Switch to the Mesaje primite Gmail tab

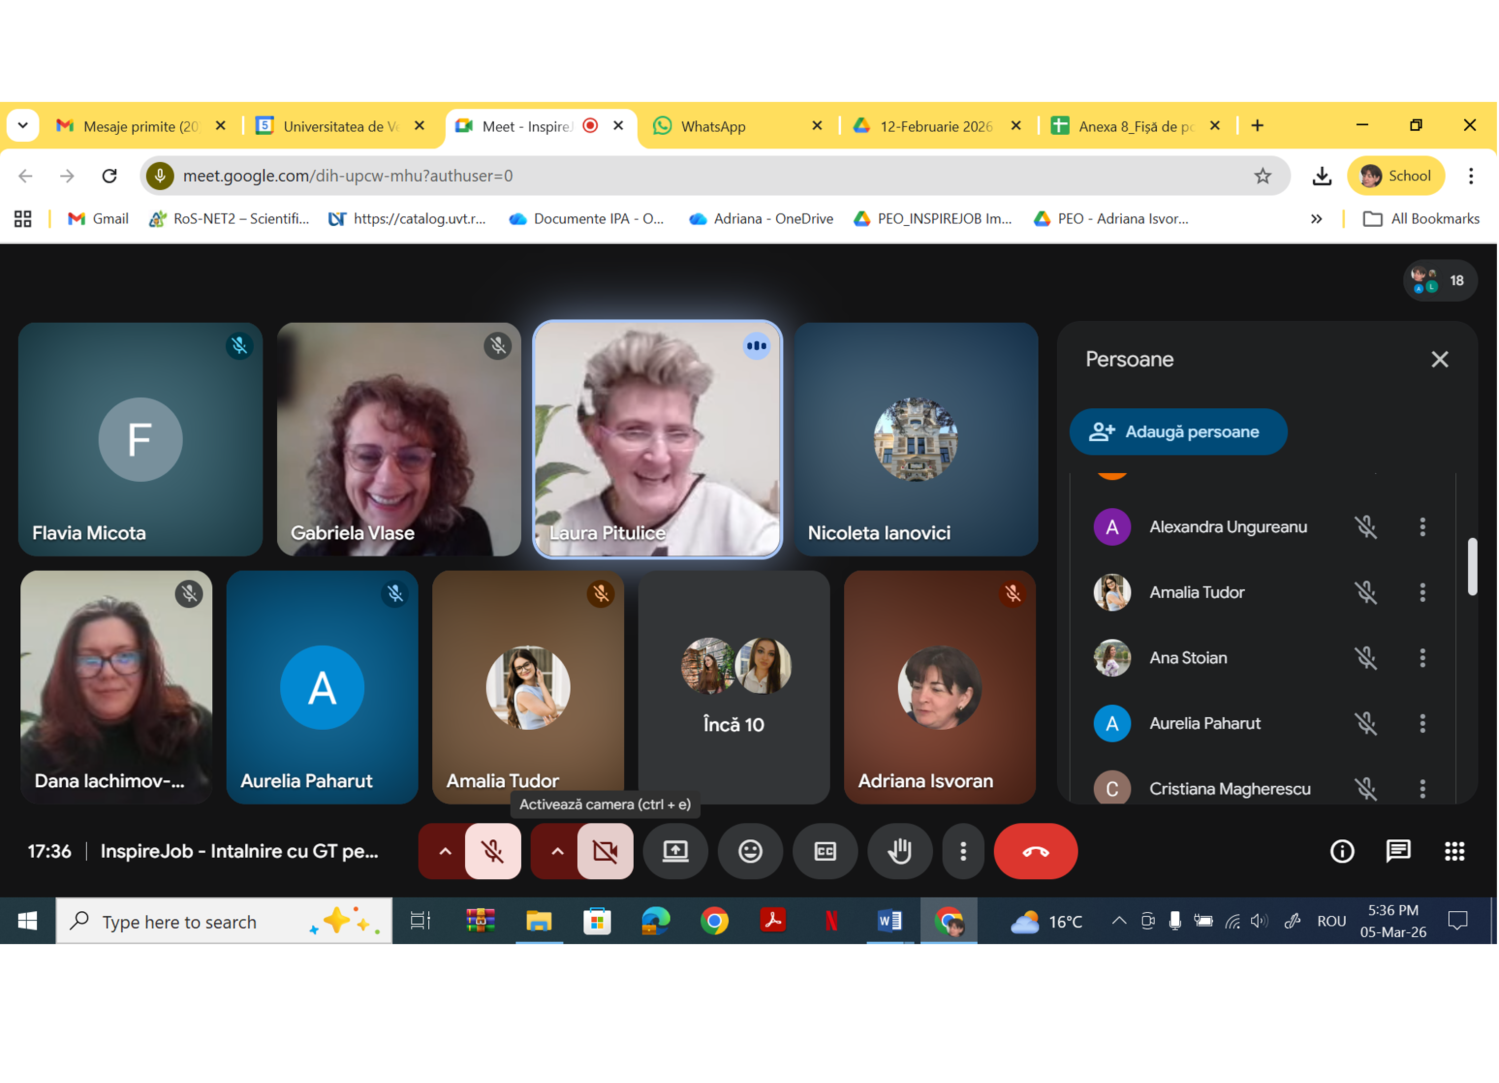point(140,126)
